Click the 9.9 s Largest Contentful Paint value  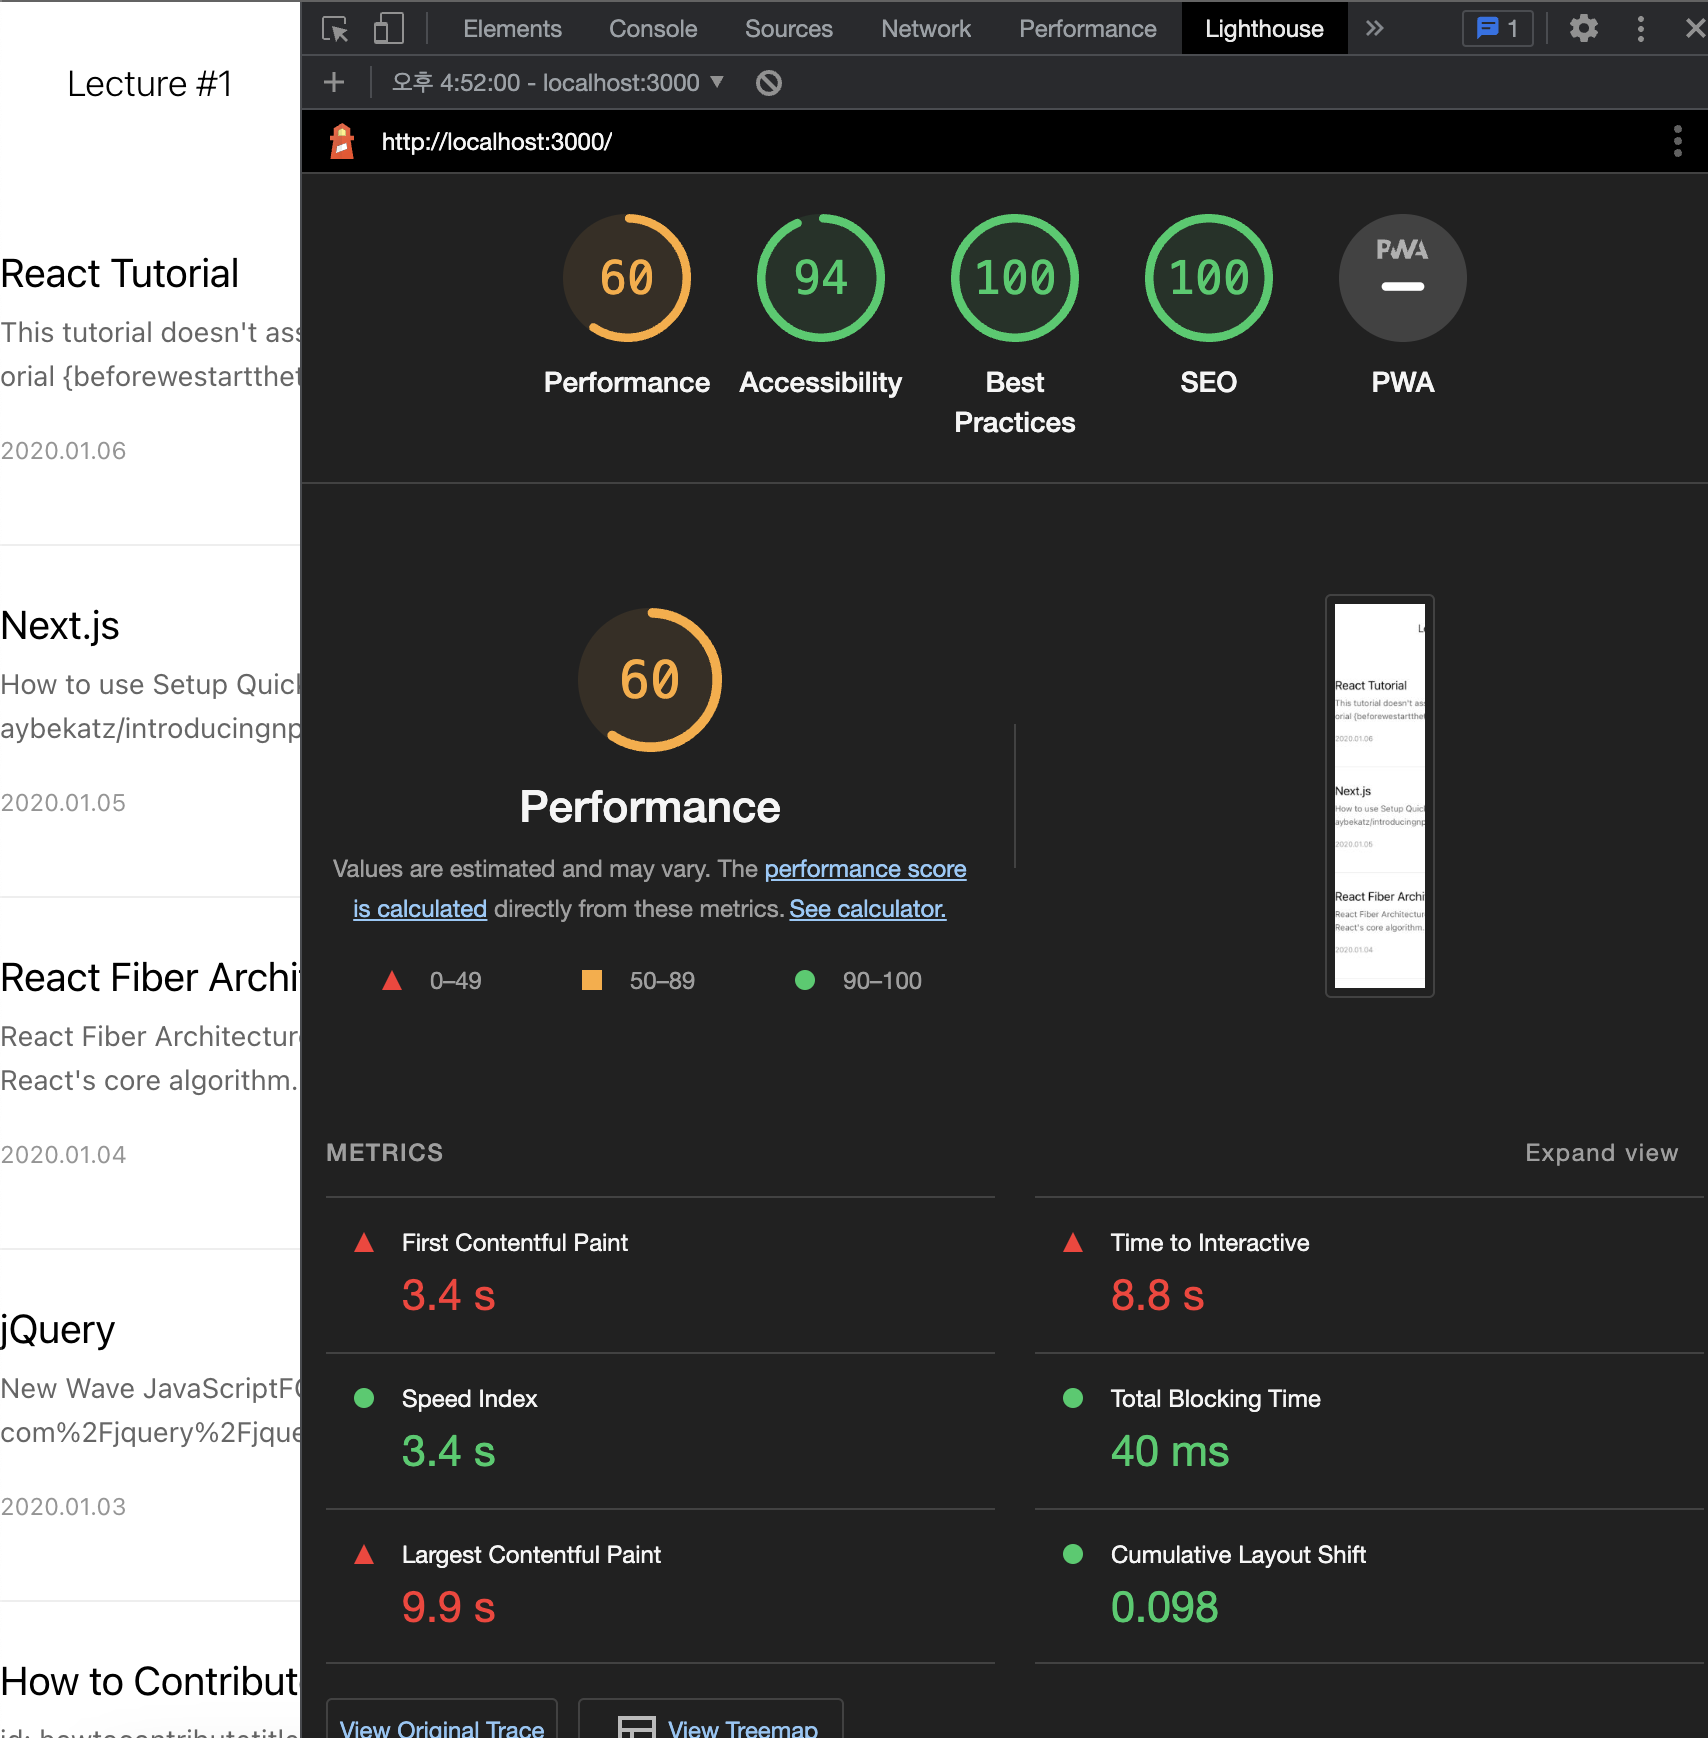click(448, 1608)
